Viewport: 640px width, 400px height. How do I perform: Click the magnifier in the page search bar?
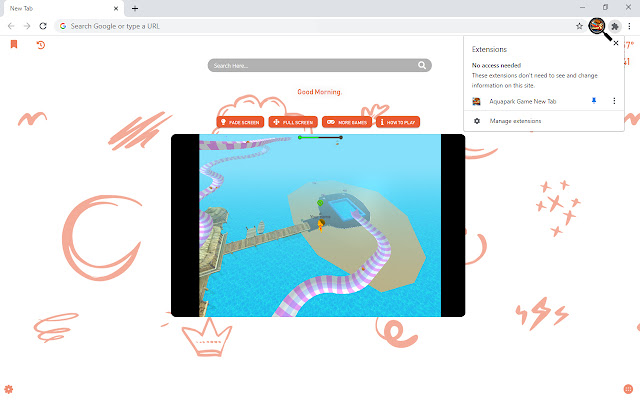422,65
